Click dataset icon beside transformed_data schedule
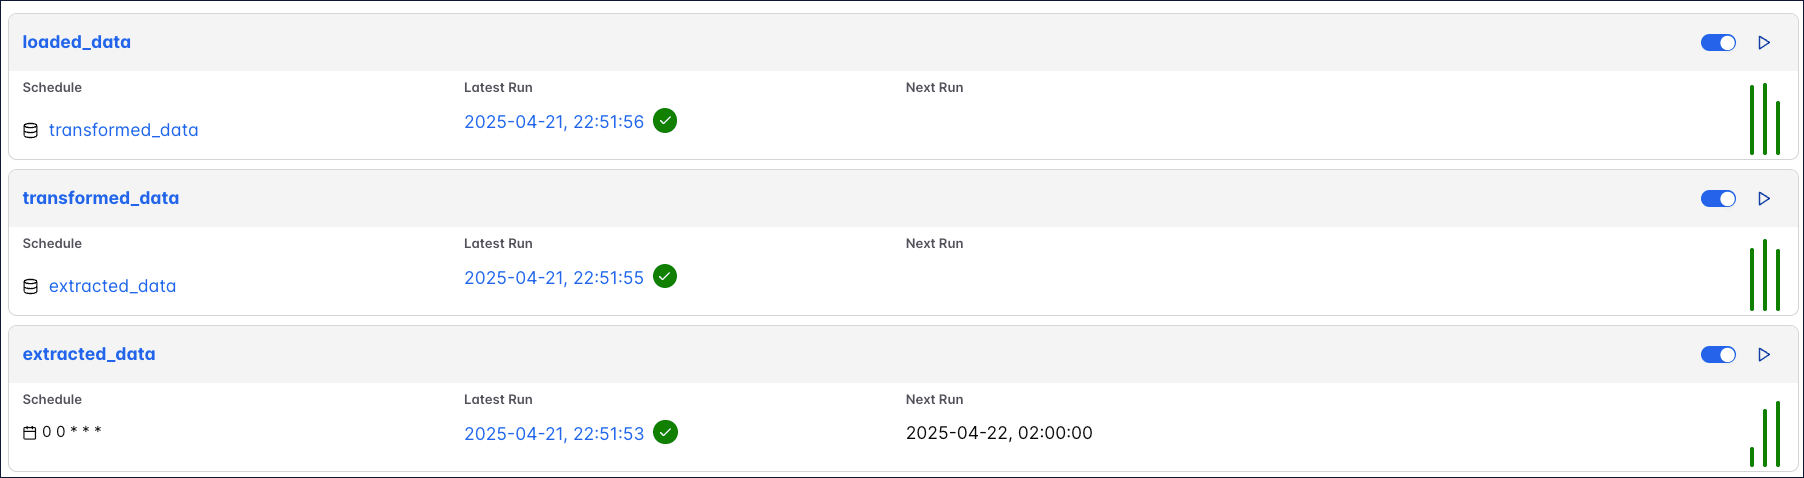 pos(31,130)
